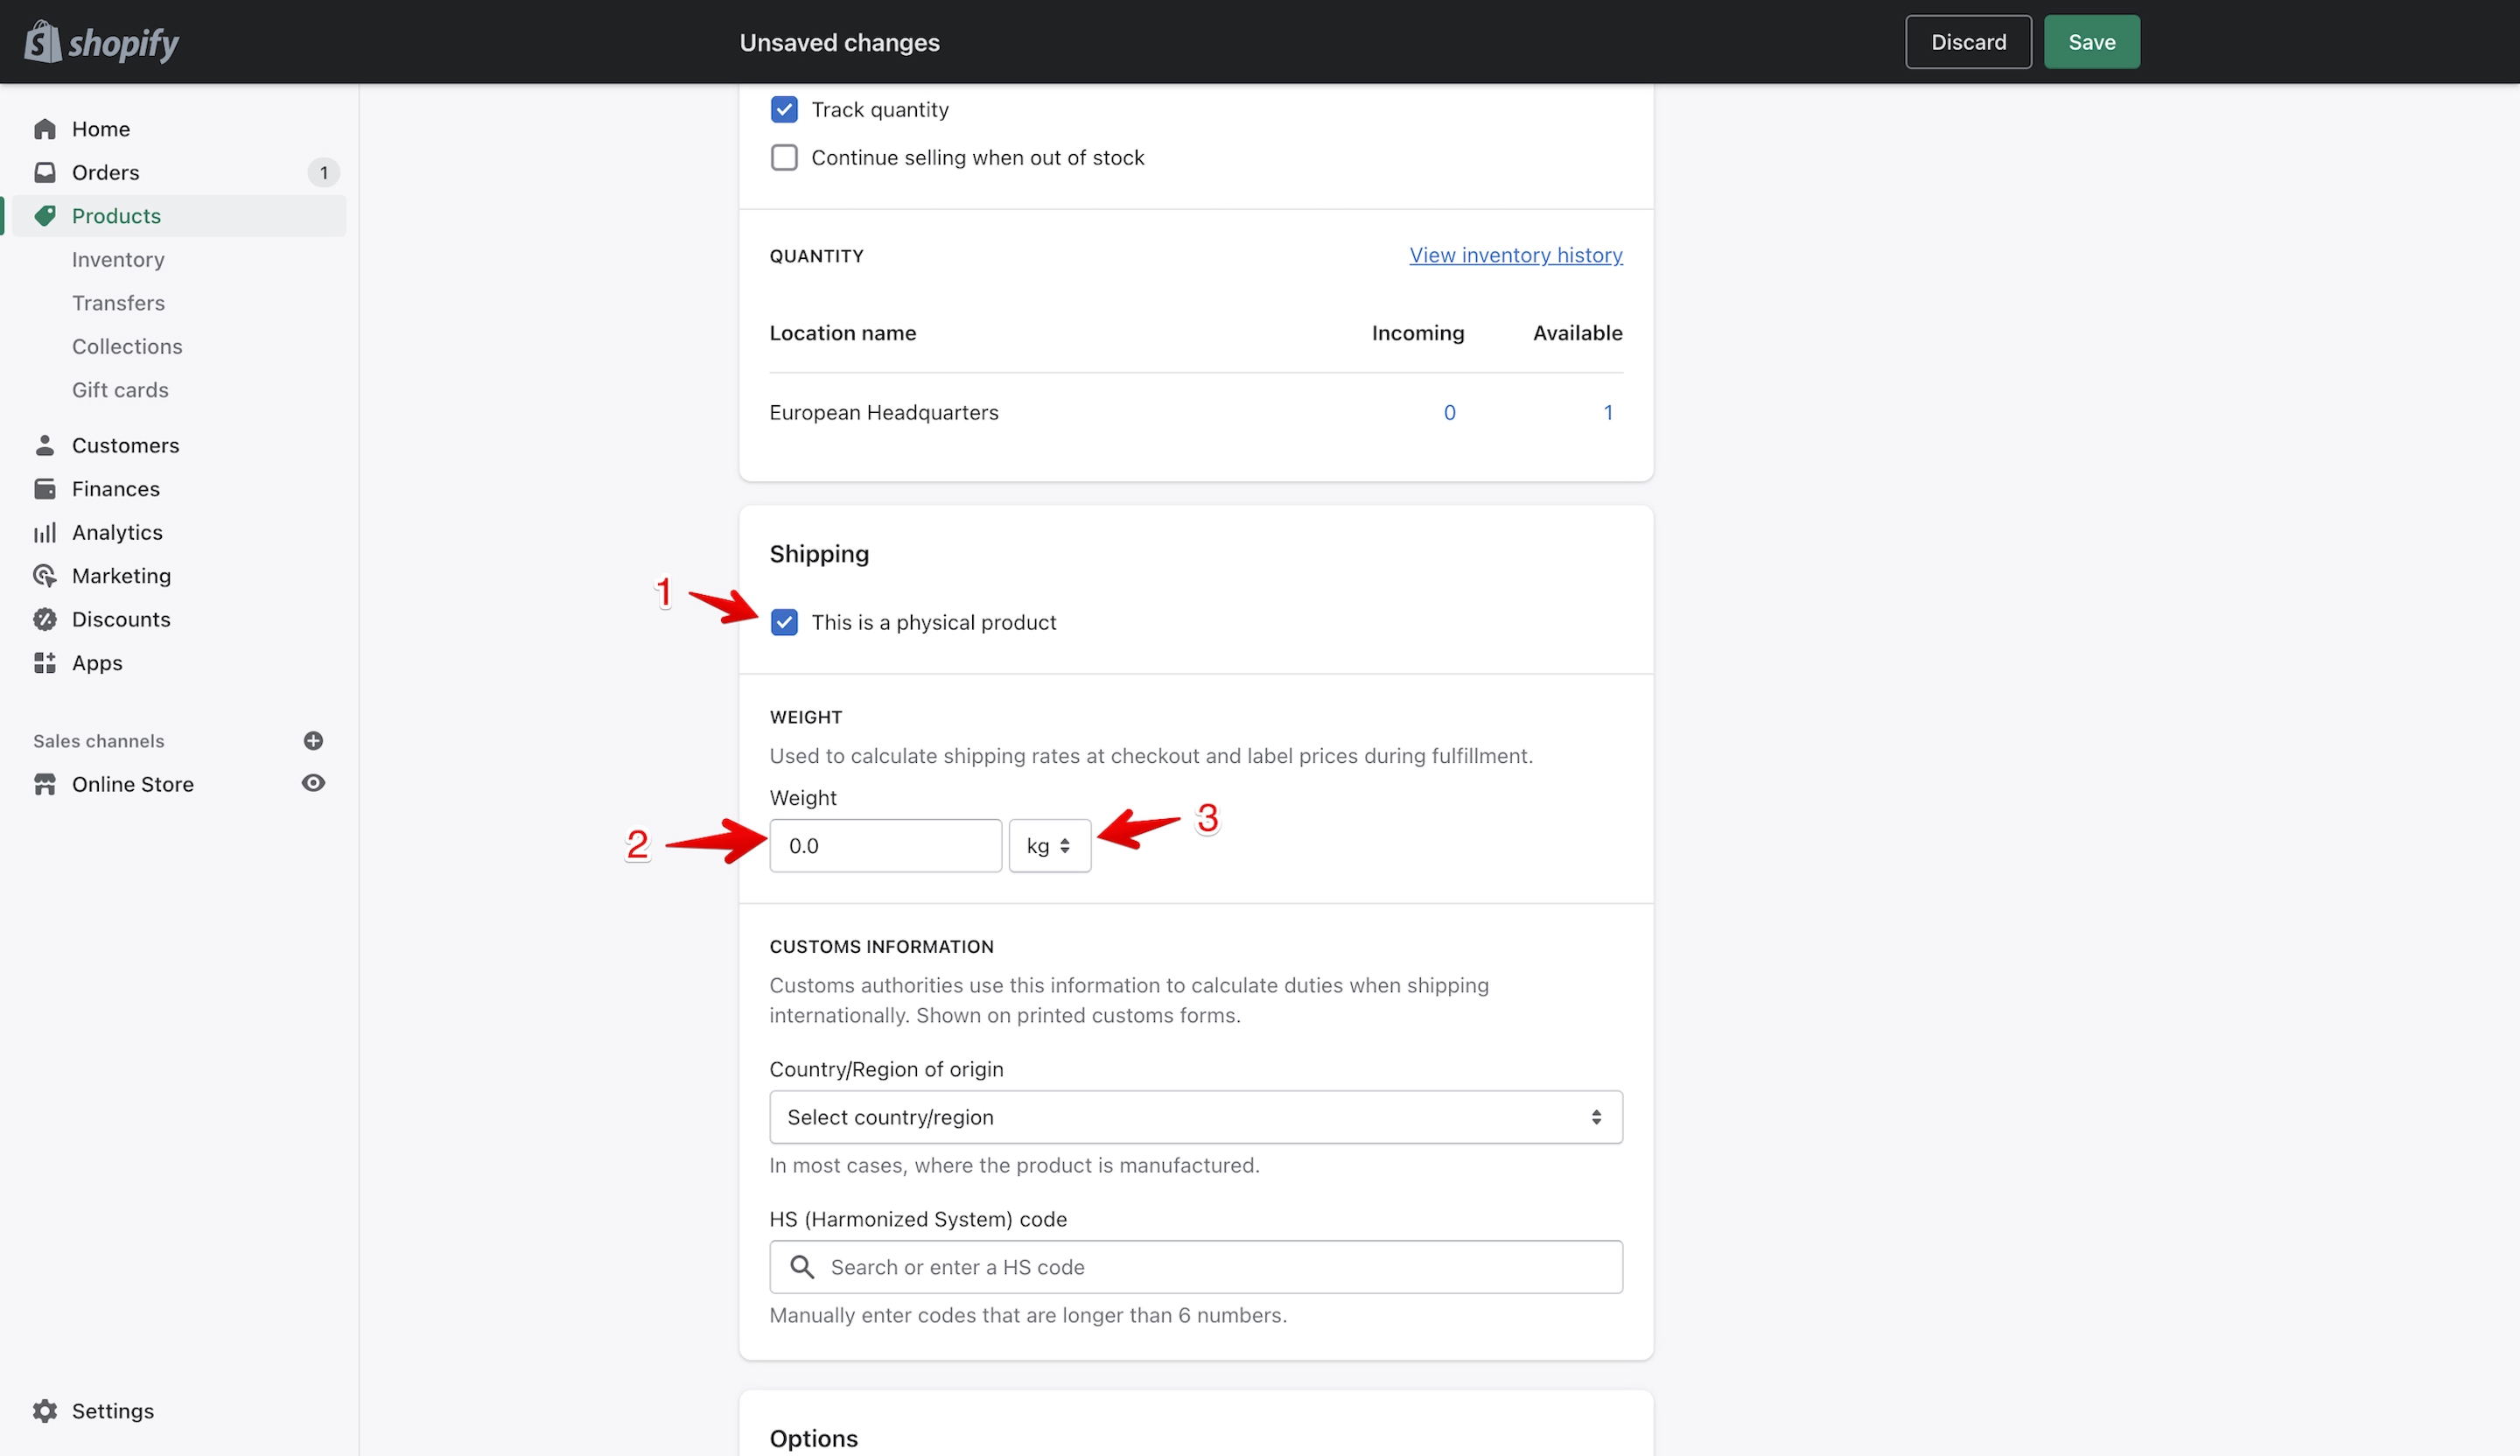Open the kg weight unit dropdown

(x=1049, y=846)
